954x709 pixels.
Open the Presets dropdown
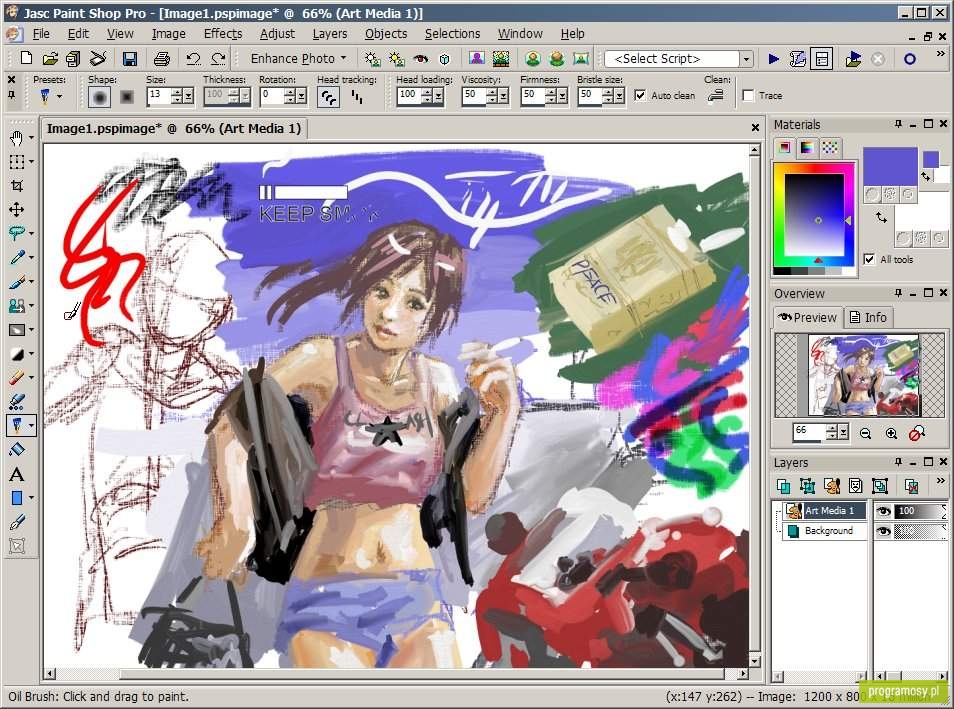tap(59, 96)
